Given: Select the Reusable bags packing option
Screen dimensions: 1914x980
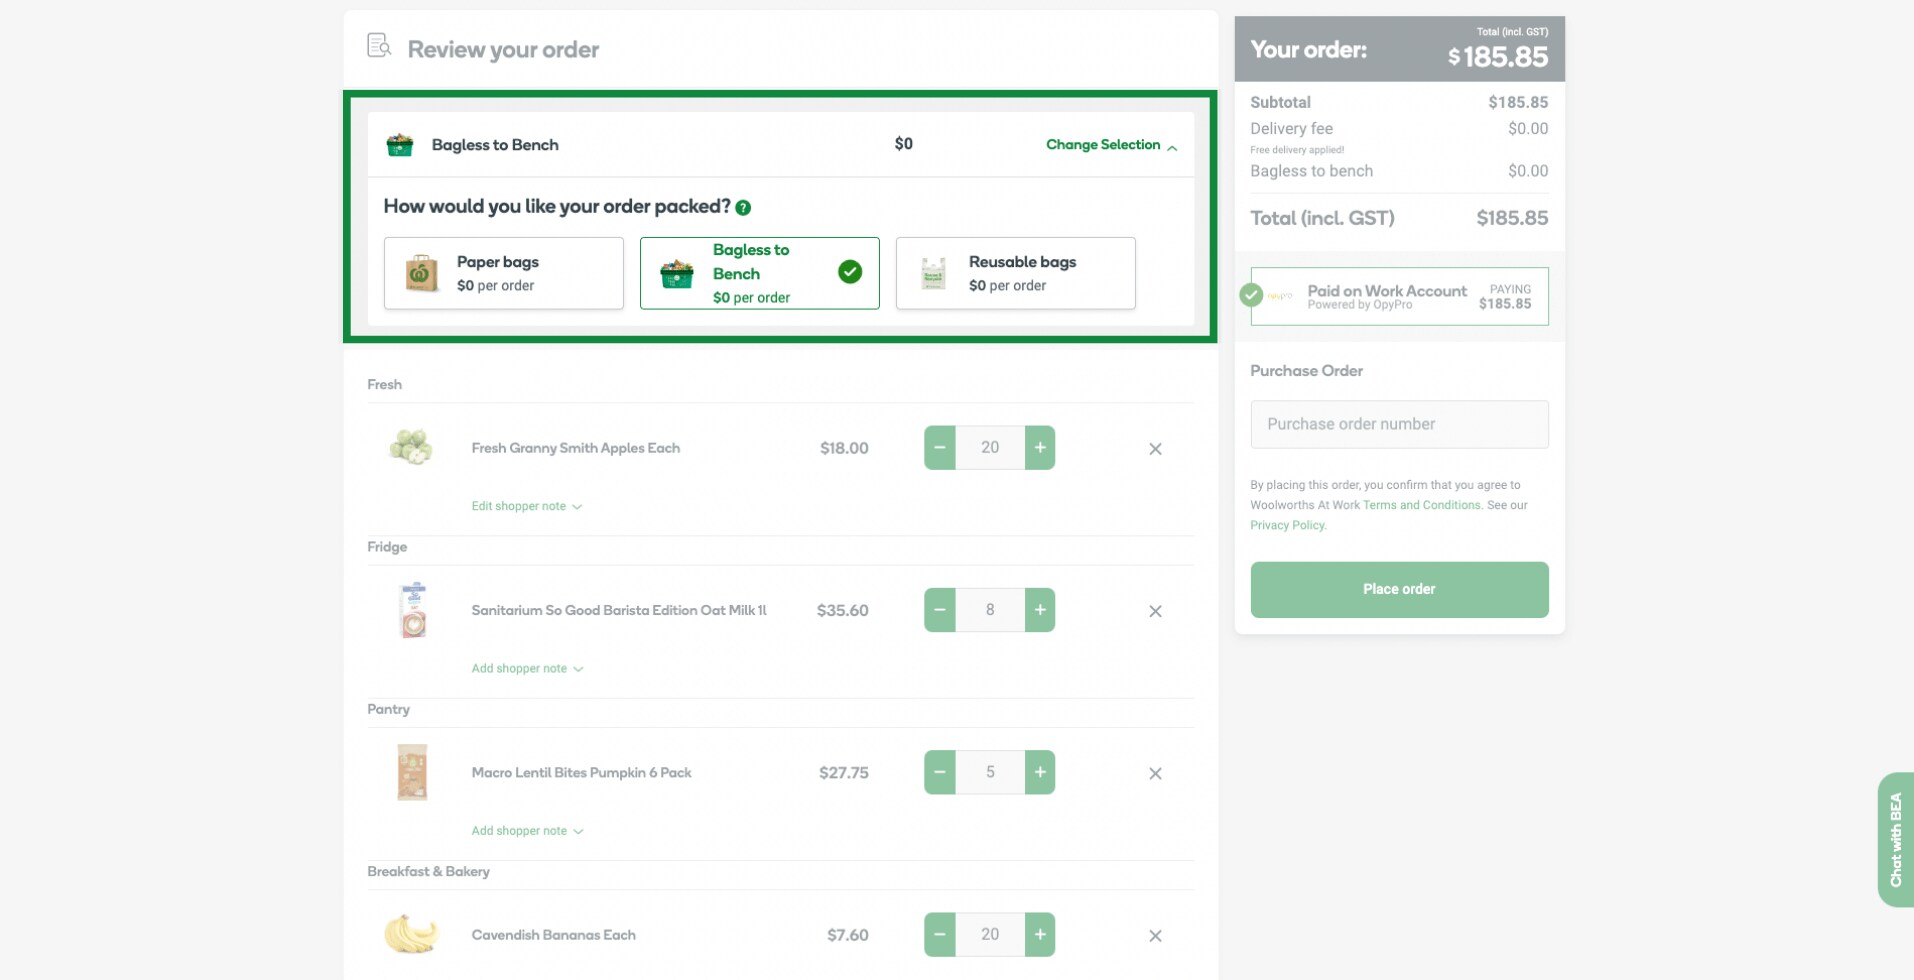Looking at the screenshot, I should [x=1015, y=273].
